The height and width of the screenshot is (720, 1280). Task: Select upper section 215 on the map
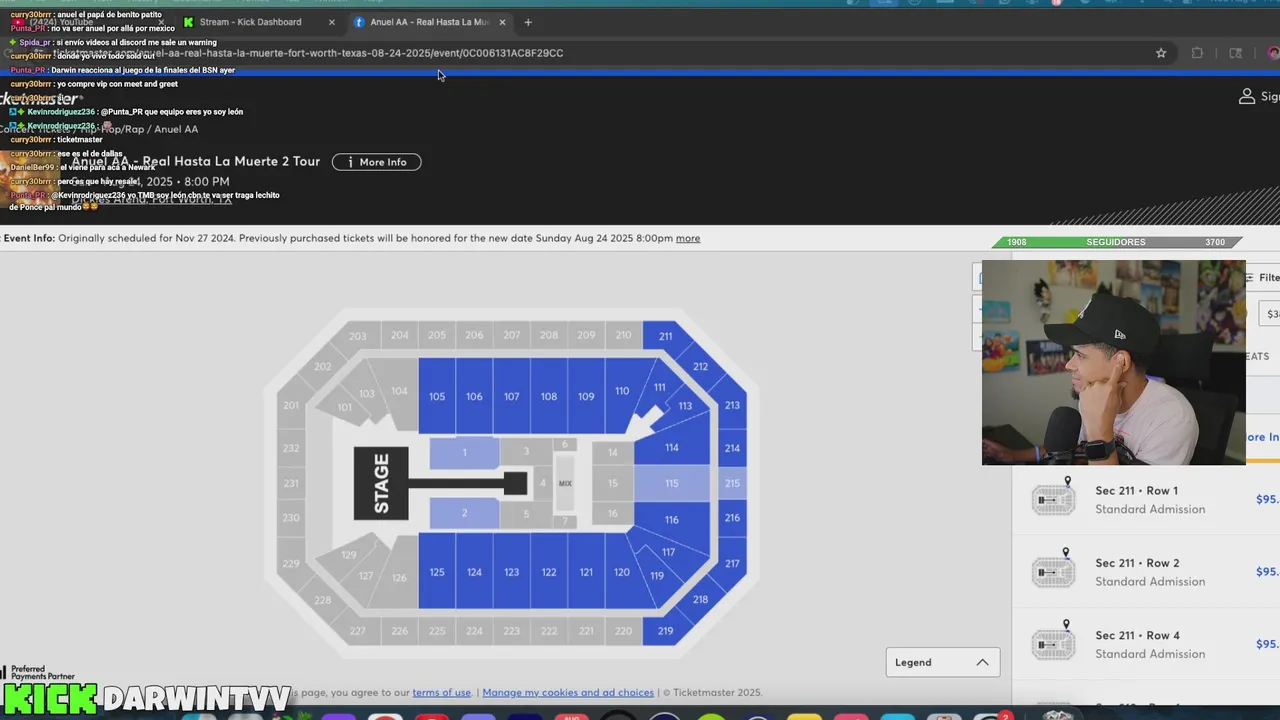[732, 483]
